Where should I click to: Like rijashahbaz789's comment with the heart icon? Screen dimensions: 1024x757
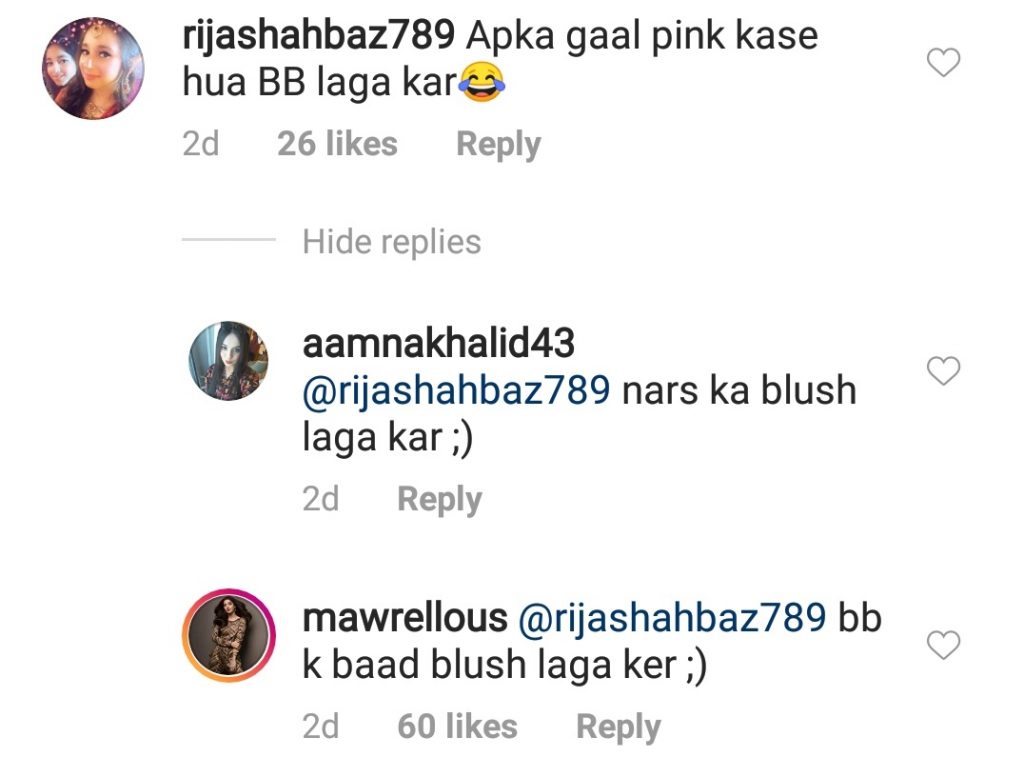coord(944,63)
